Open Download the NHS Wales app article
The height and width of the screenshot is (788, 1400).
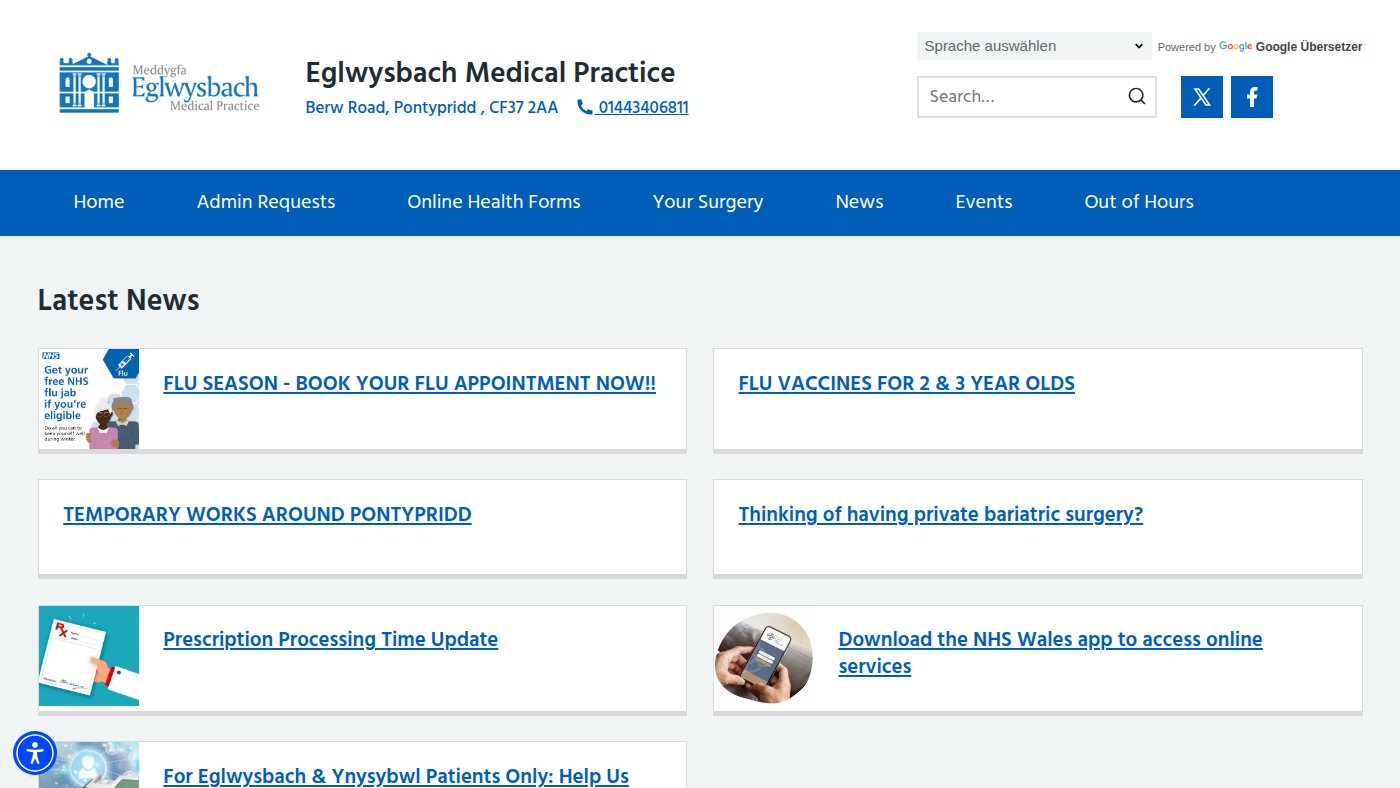1050,652
